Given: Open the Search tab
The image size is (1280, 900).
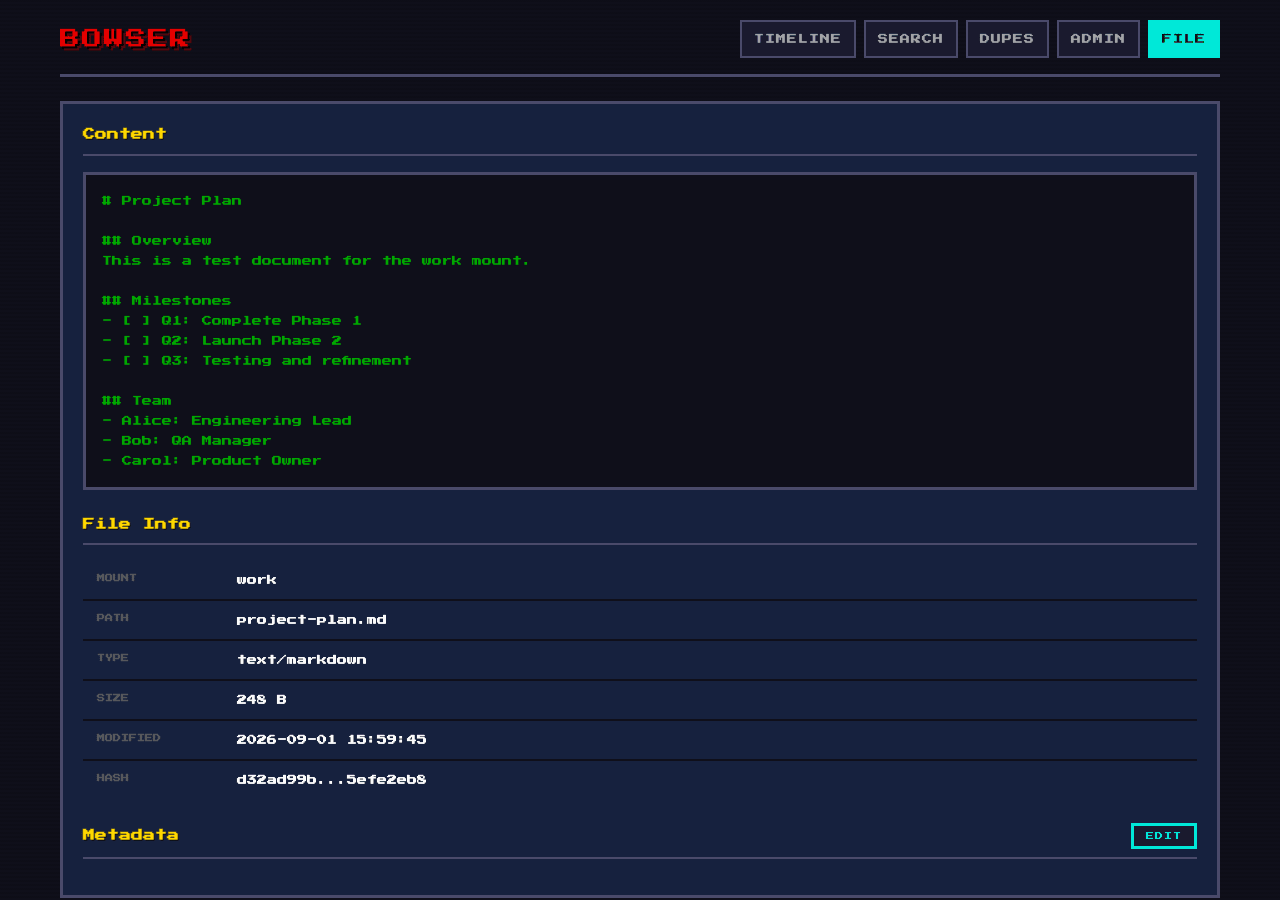Looking at the screenshot, I should pyautogui.click(x=911, y=39).
